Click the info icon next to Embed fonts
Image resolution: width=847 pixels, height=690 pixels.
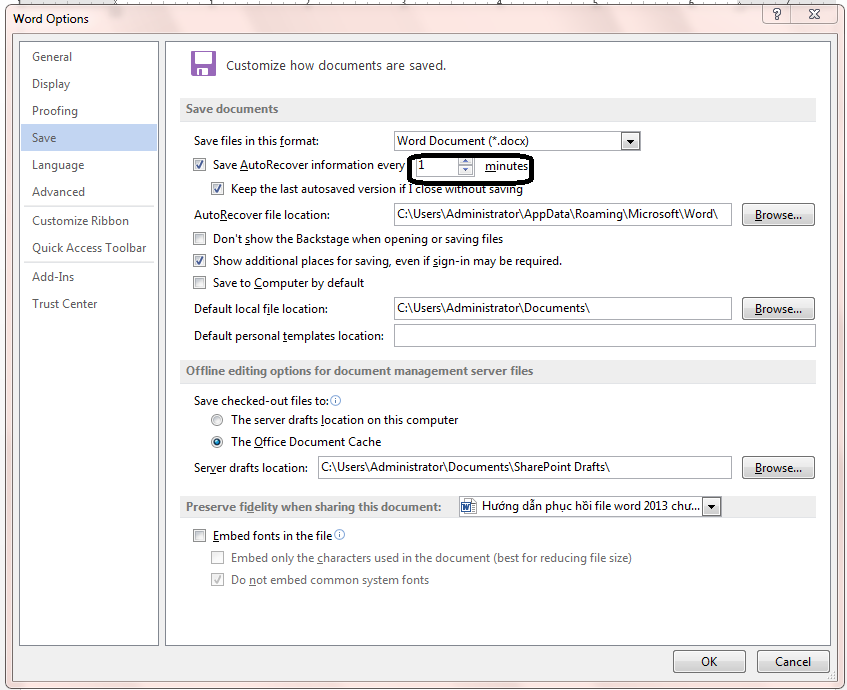[340, 536]
